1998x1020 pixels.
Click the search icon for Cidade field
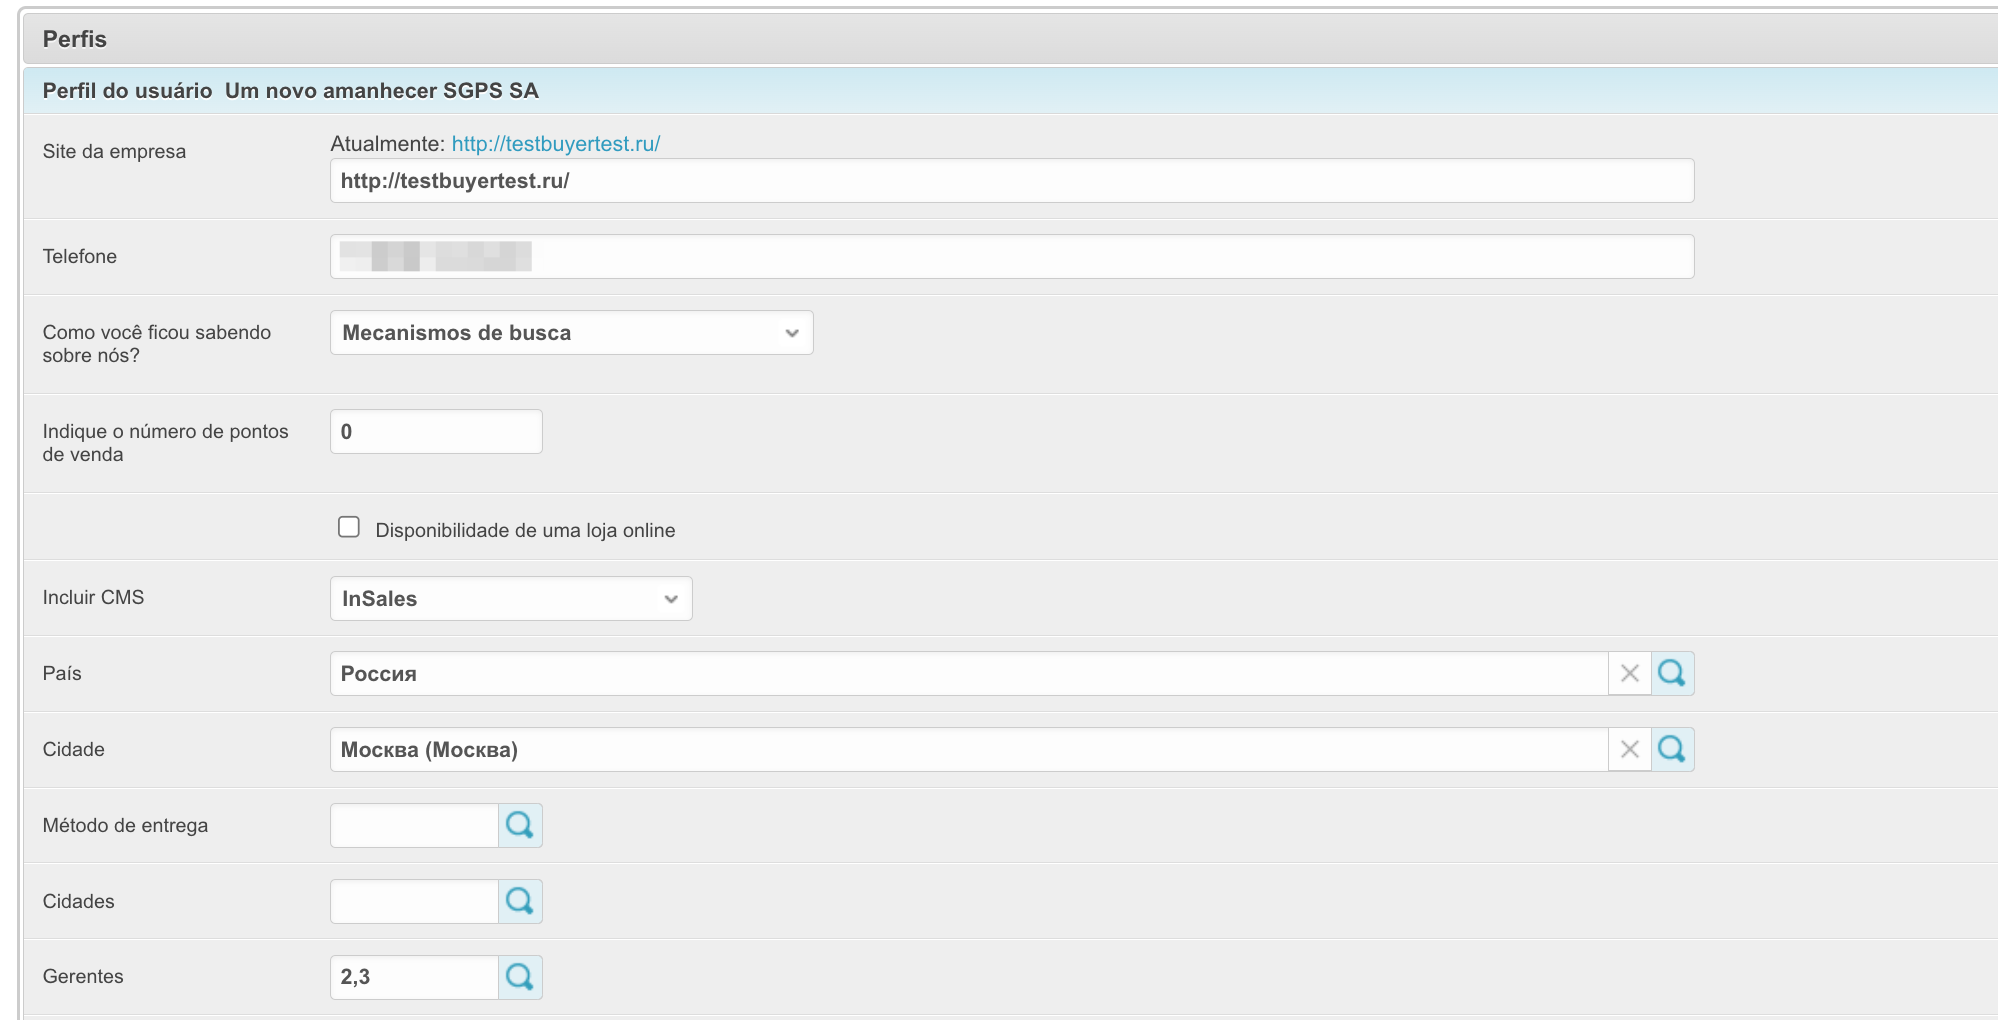[1672, 750]
